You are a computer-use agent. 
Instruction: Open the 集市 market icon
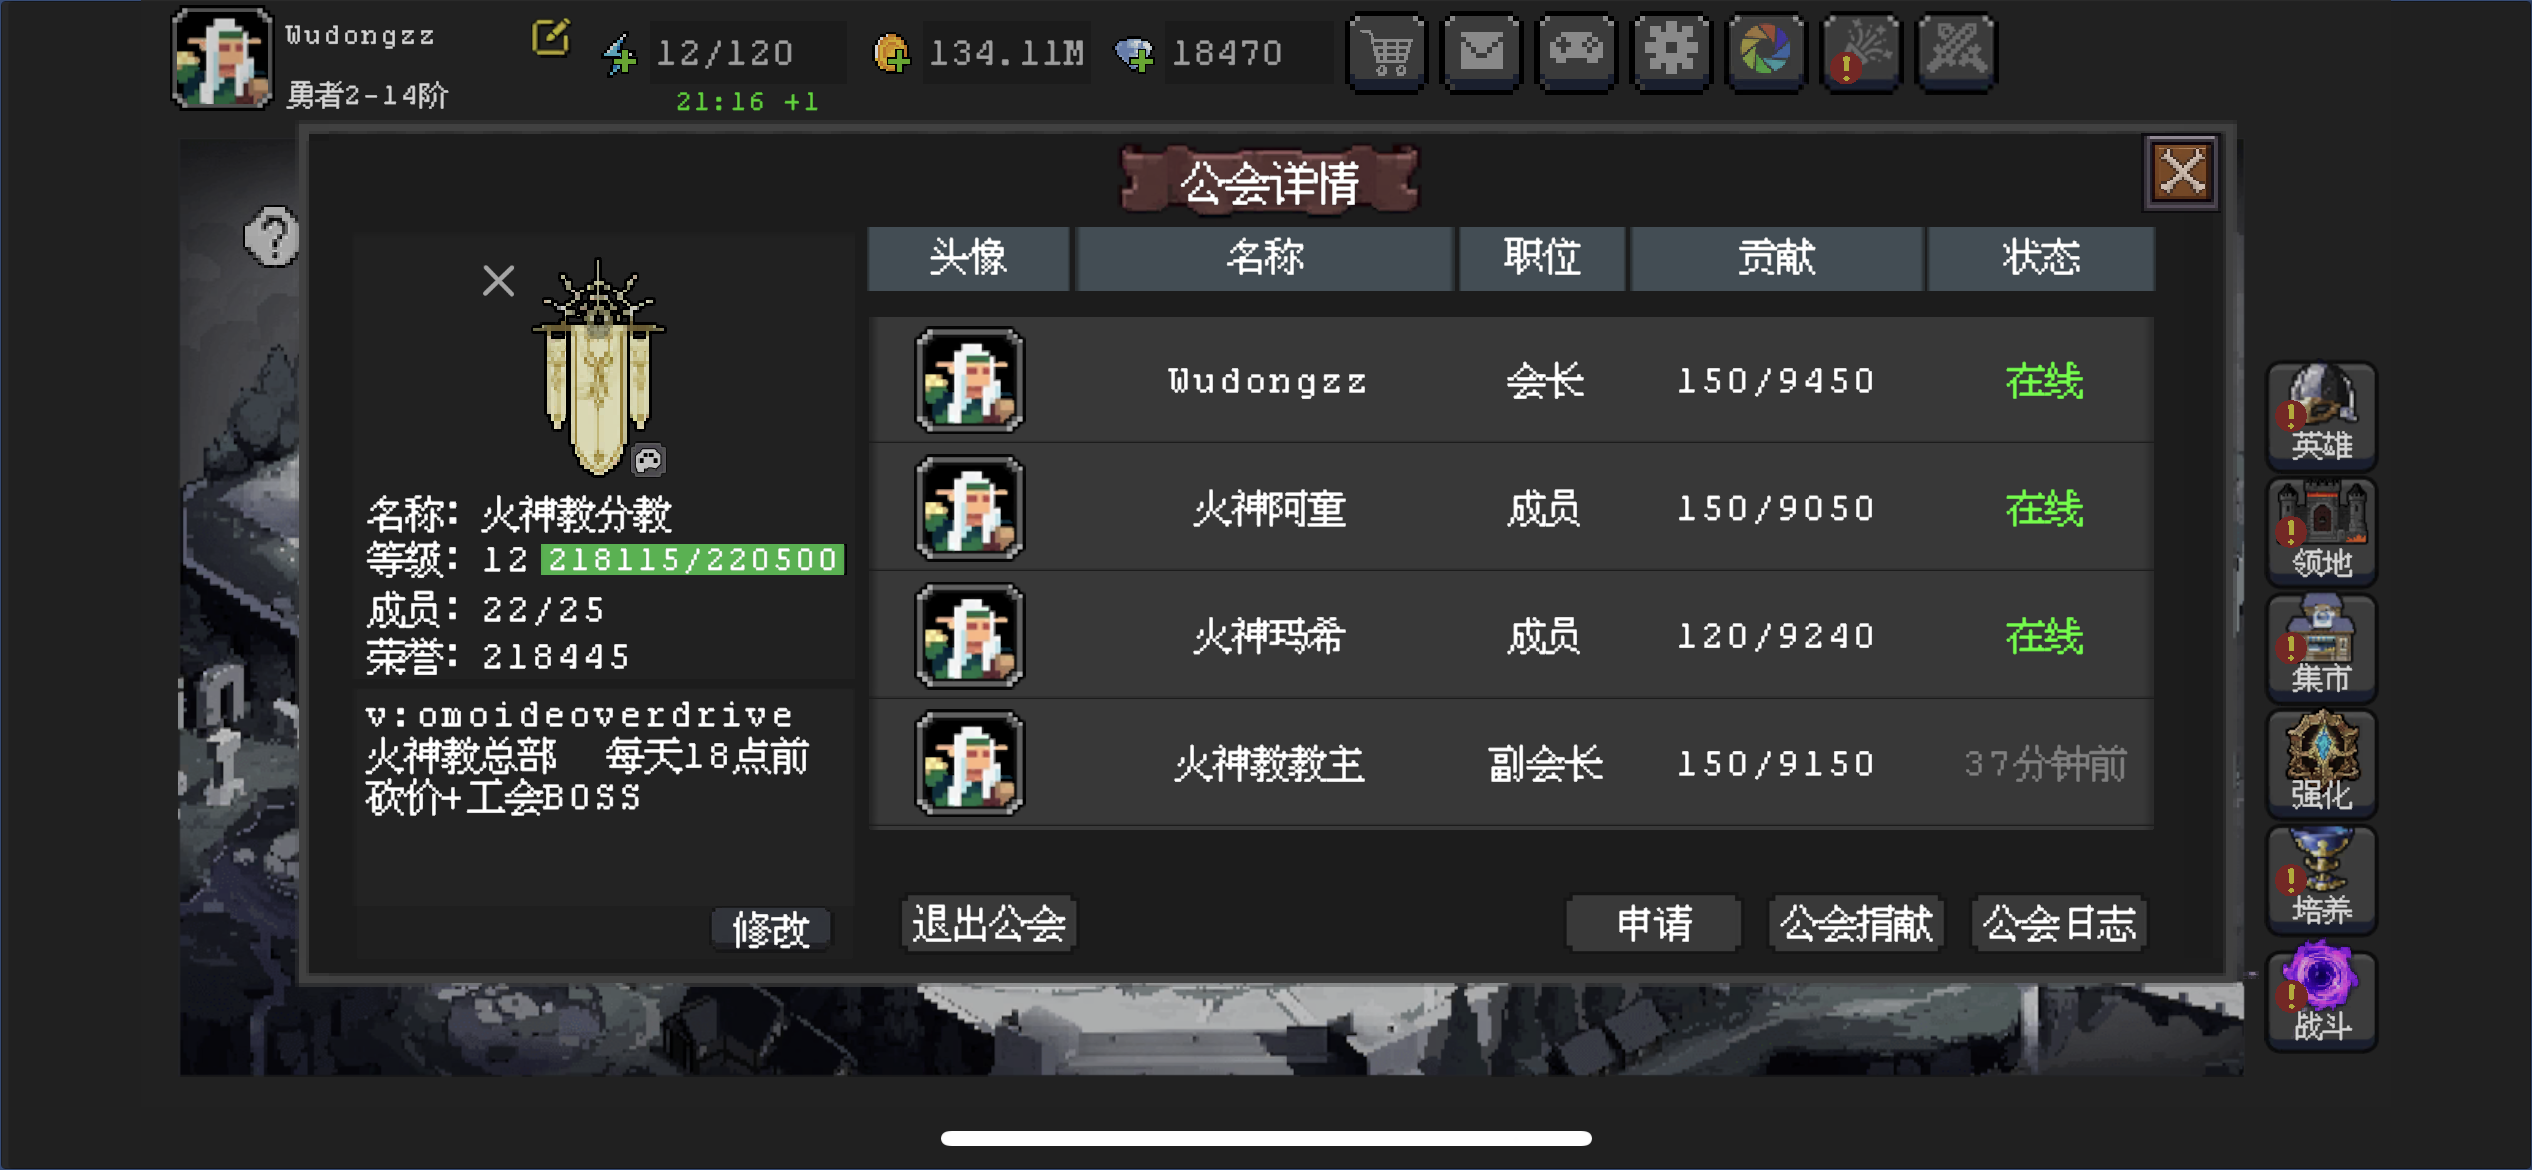click(x=2321, y=647)
